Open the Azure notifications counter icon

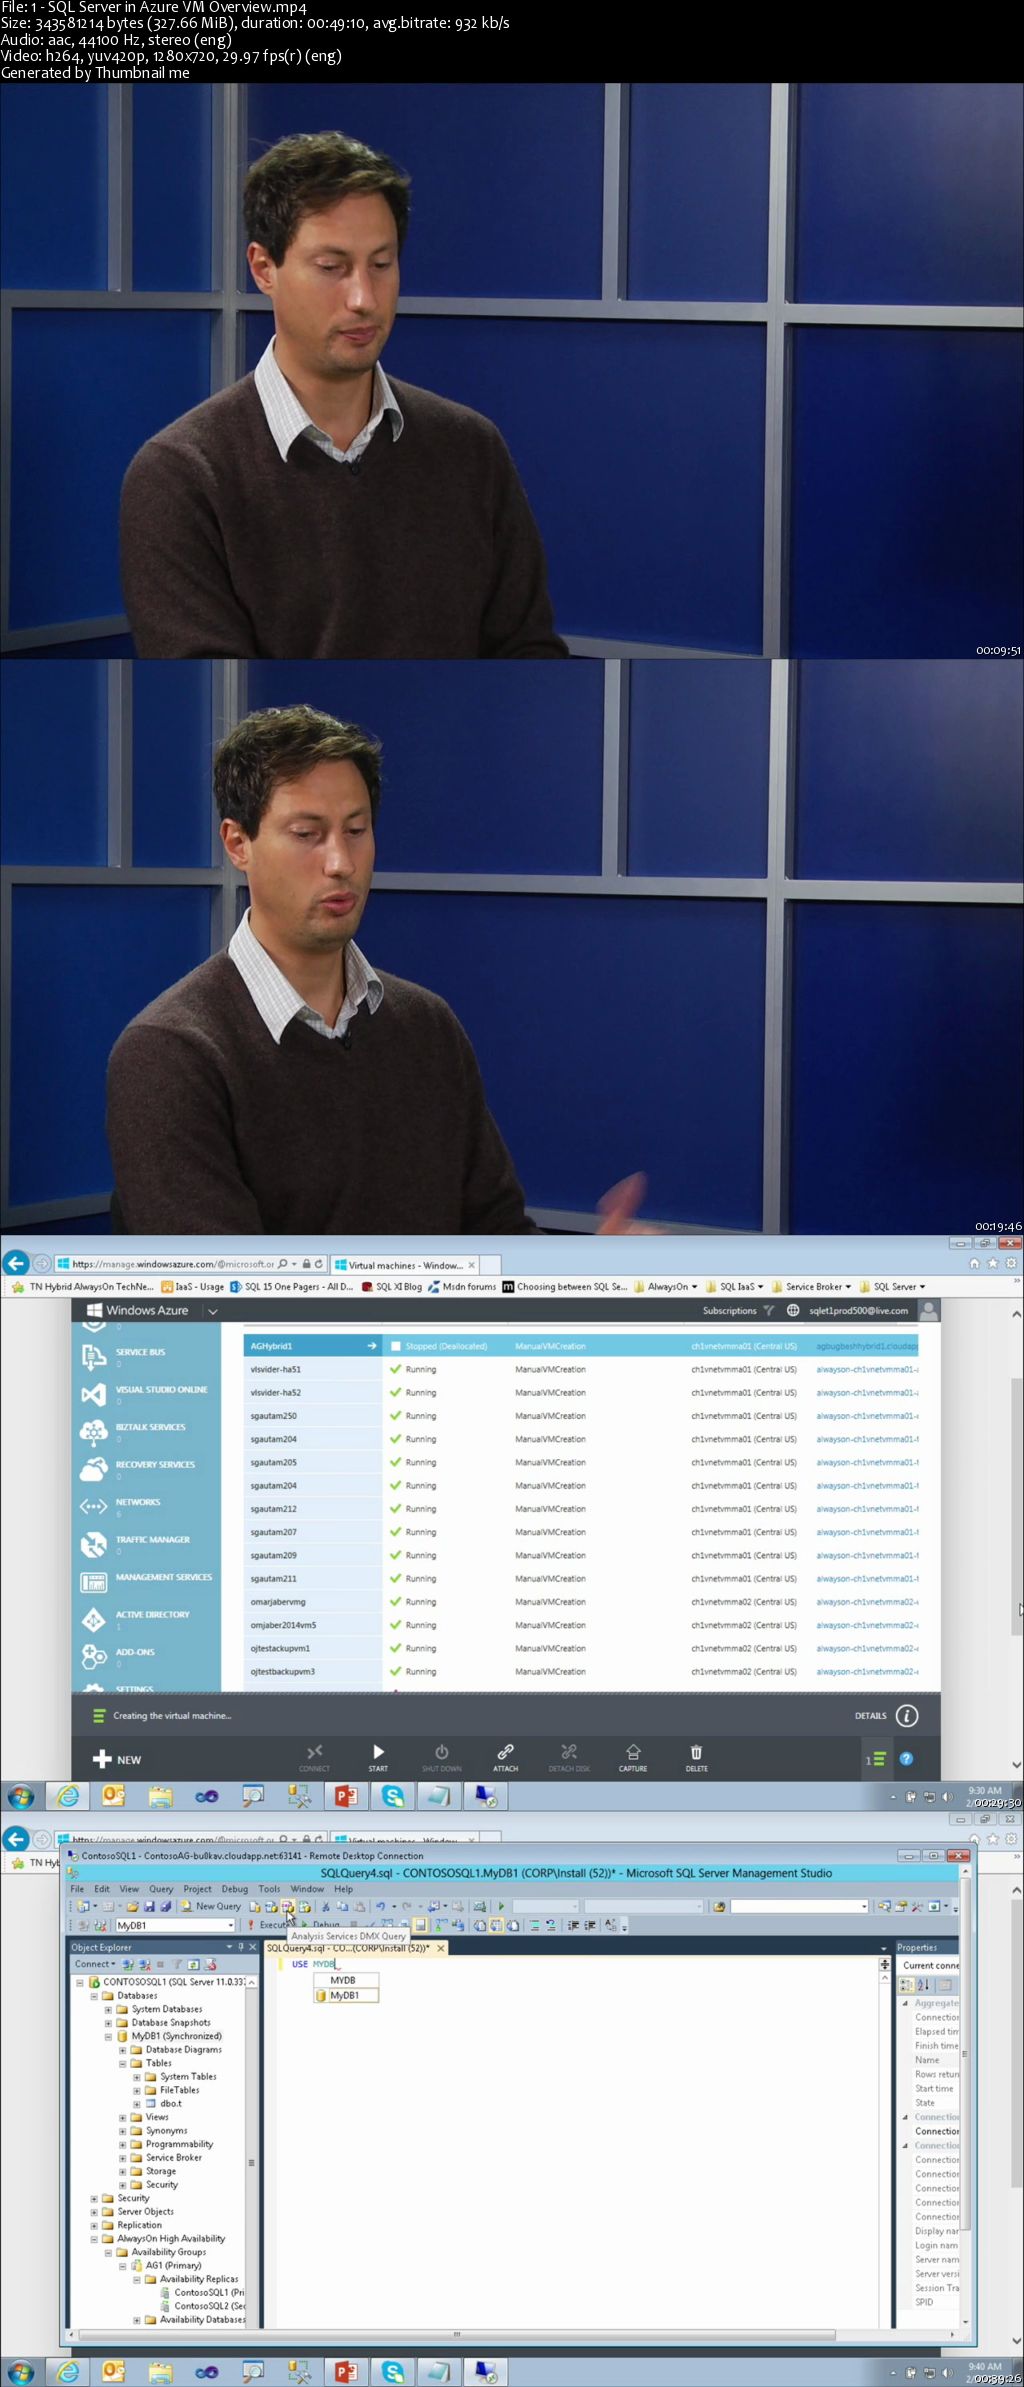click(x=875, y=1759)
